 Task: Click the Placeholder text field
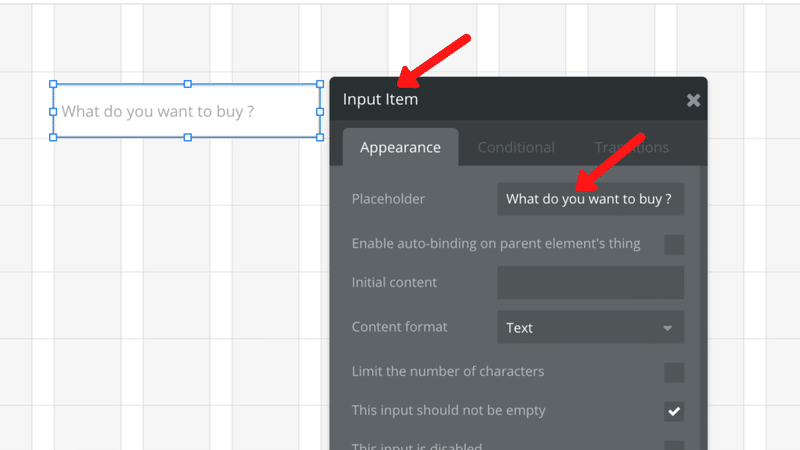coord(590,199)
